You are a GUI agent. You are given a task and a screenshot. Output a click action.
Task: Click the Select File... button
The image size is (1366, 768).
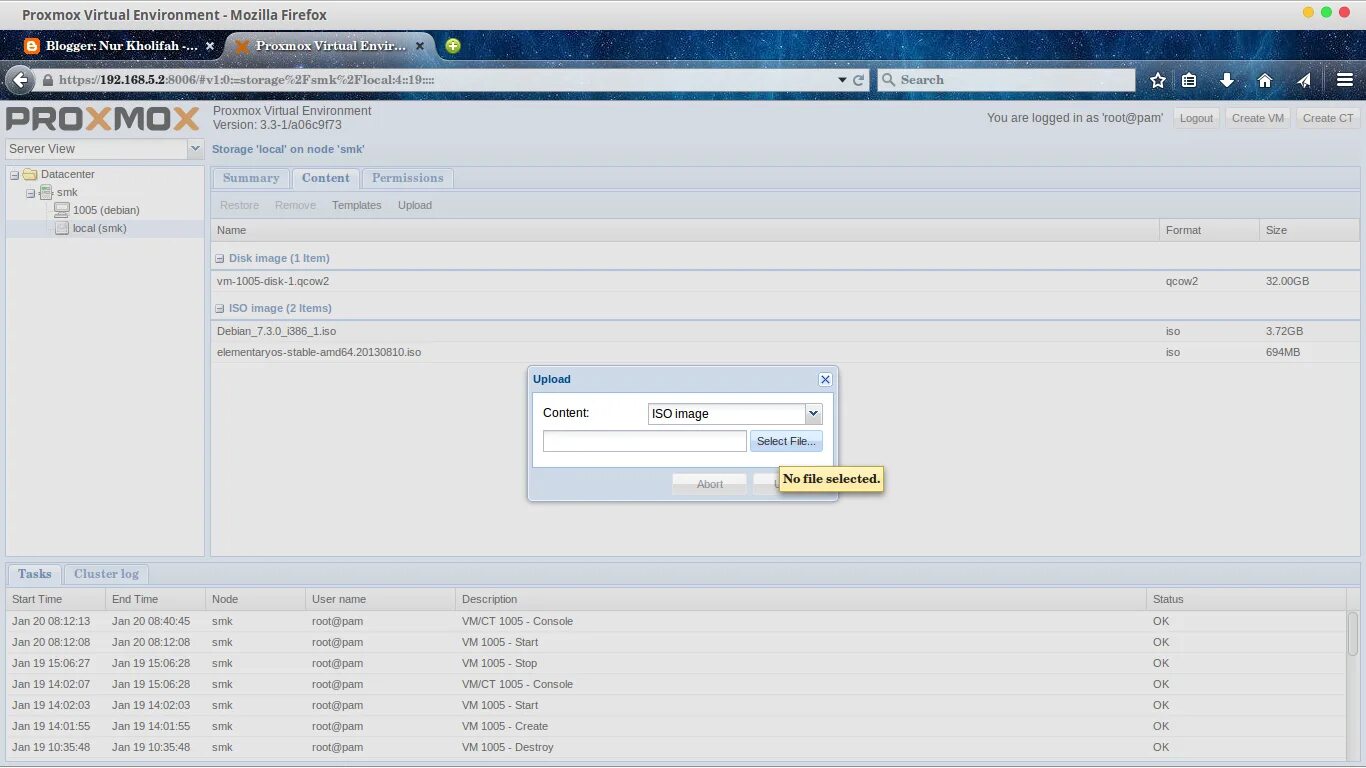[786, 441]
